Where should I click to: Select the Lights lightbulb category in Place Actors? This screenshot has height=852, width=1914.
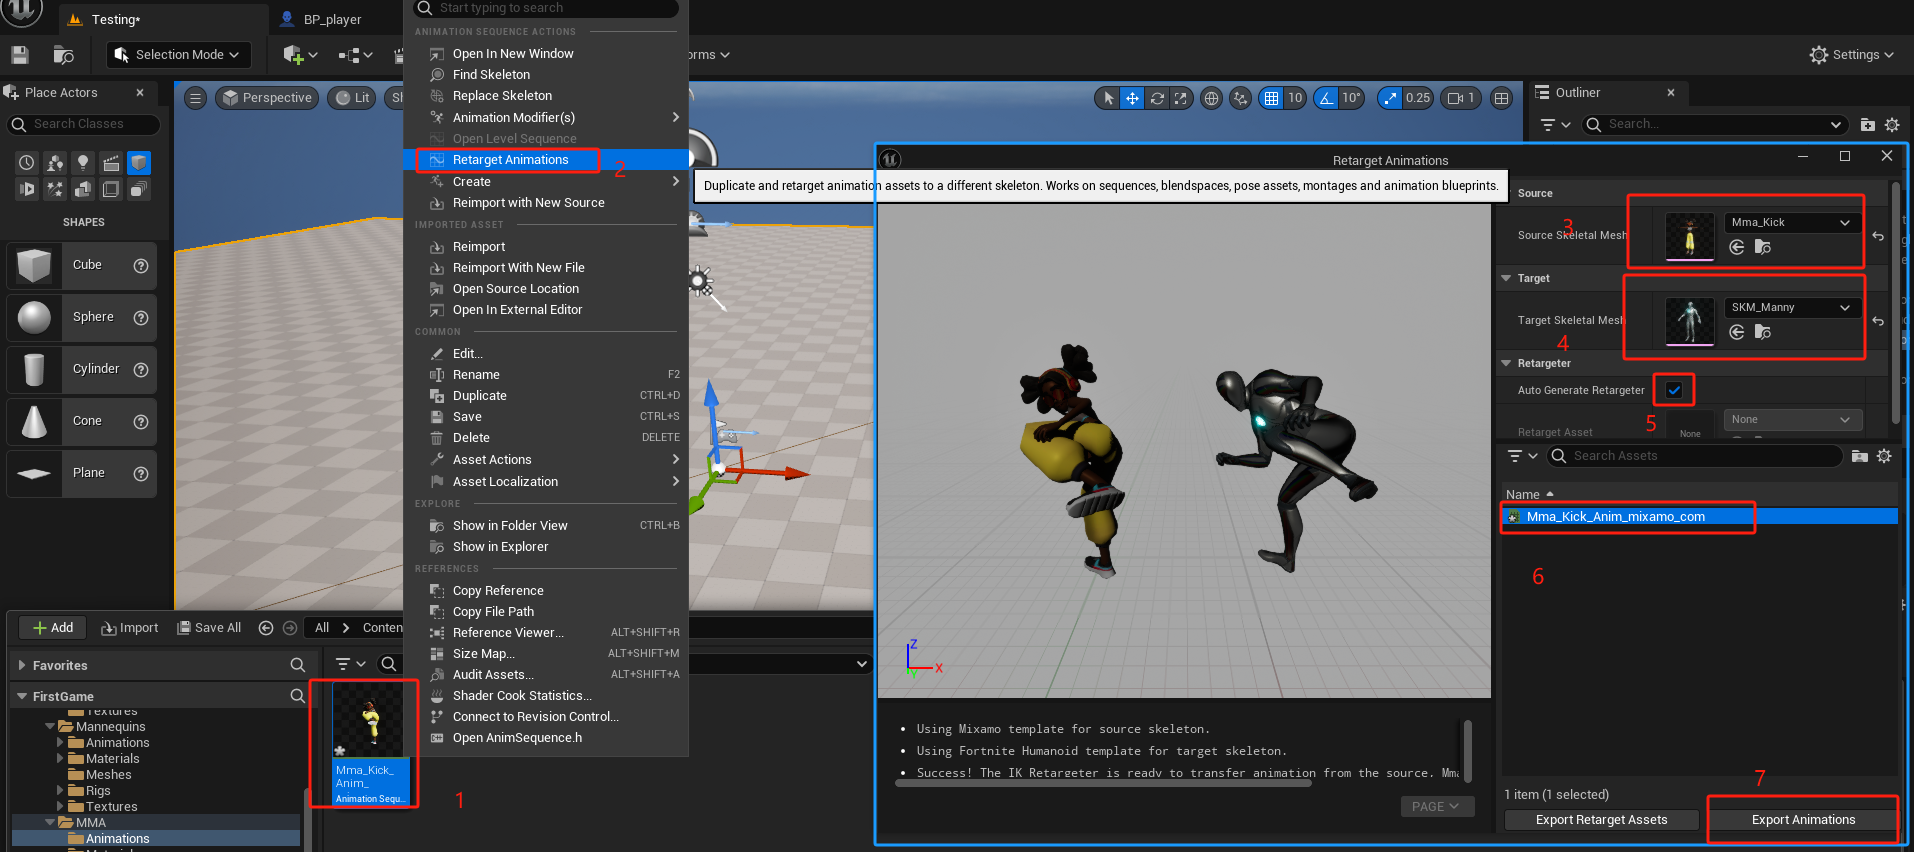pyautogui.click(x=83, y=163)
